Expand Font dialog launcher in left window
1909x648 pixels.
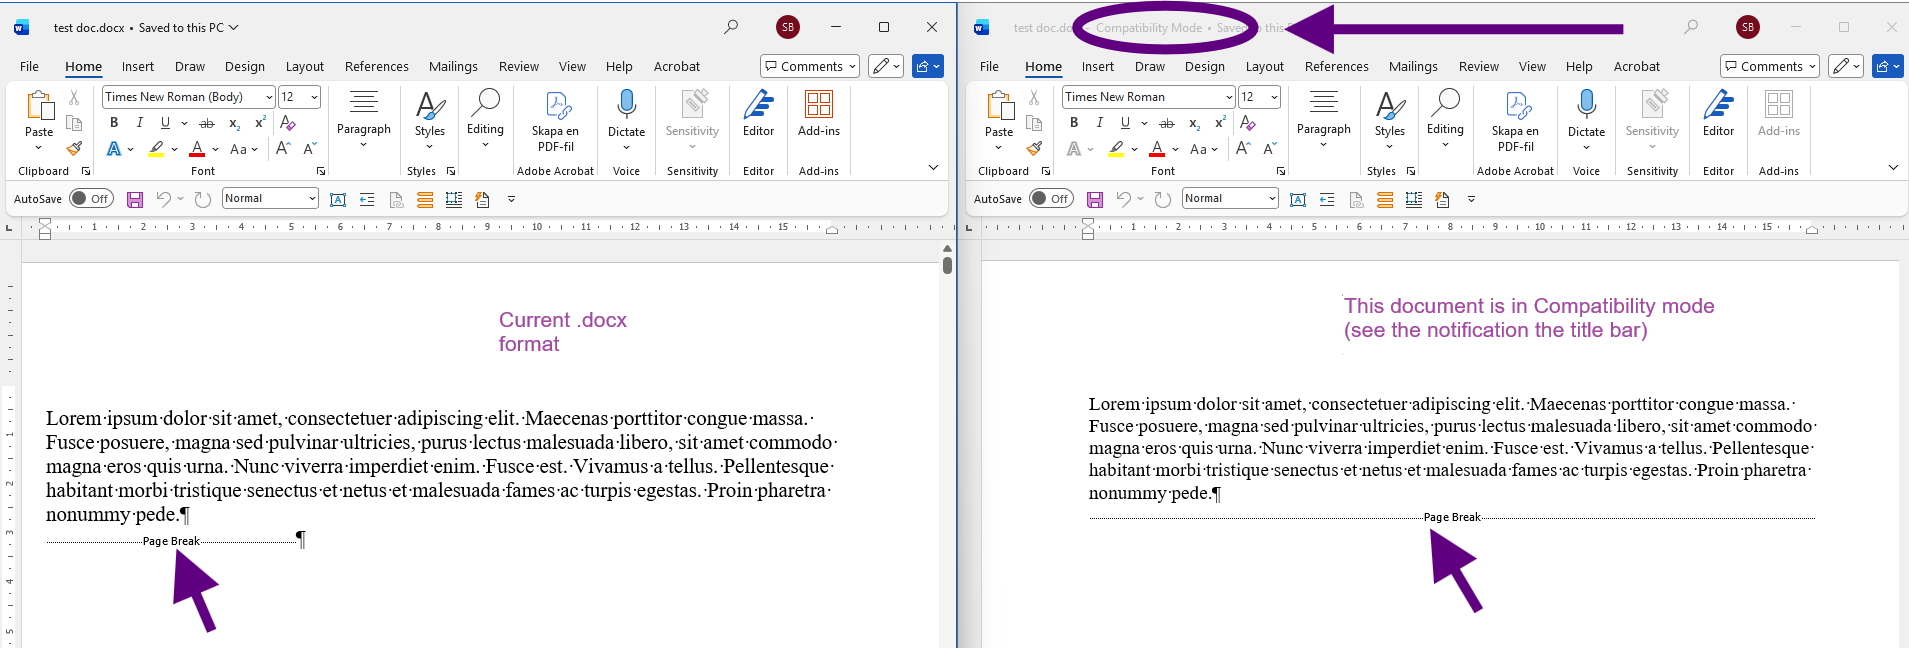[x=321, y=171]
